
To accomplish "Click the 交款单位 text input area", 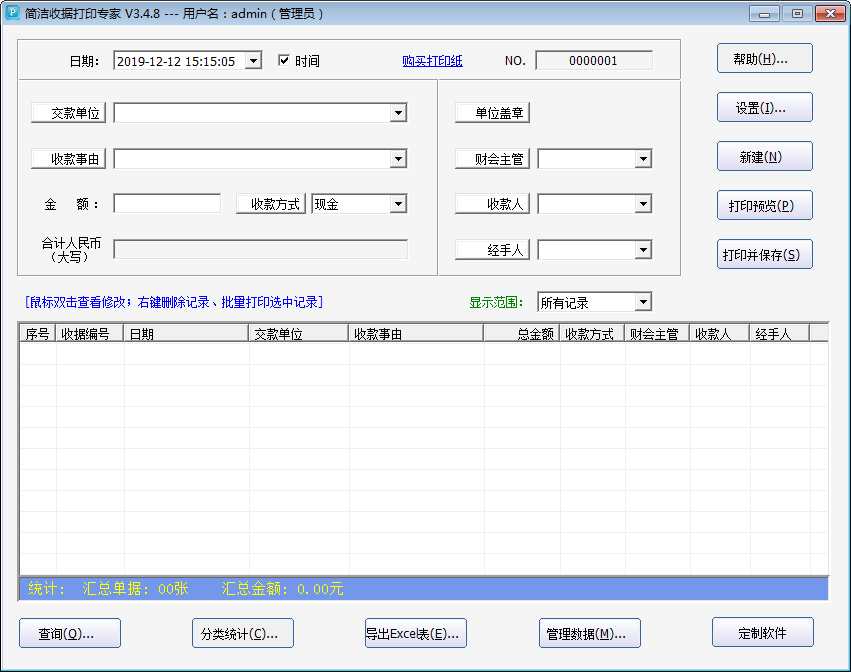I will [252, 113].
